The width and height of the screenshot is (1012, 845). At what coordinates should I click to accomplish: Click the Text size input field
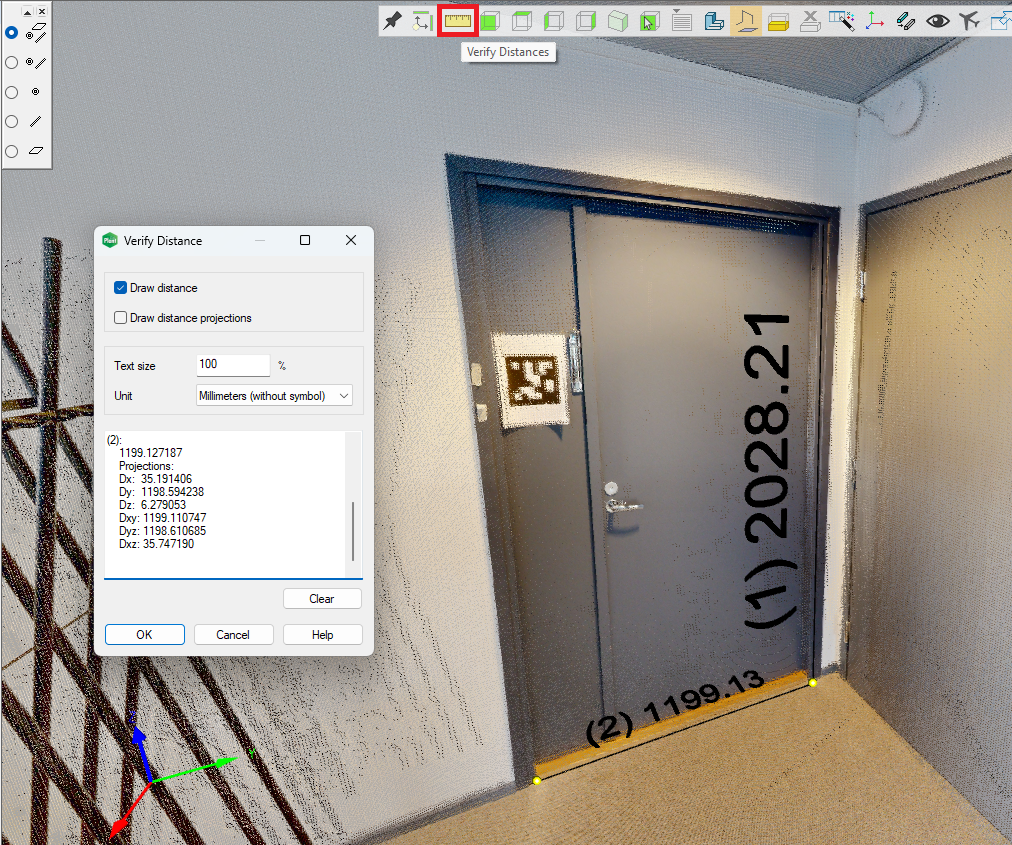tap(232, 365)
